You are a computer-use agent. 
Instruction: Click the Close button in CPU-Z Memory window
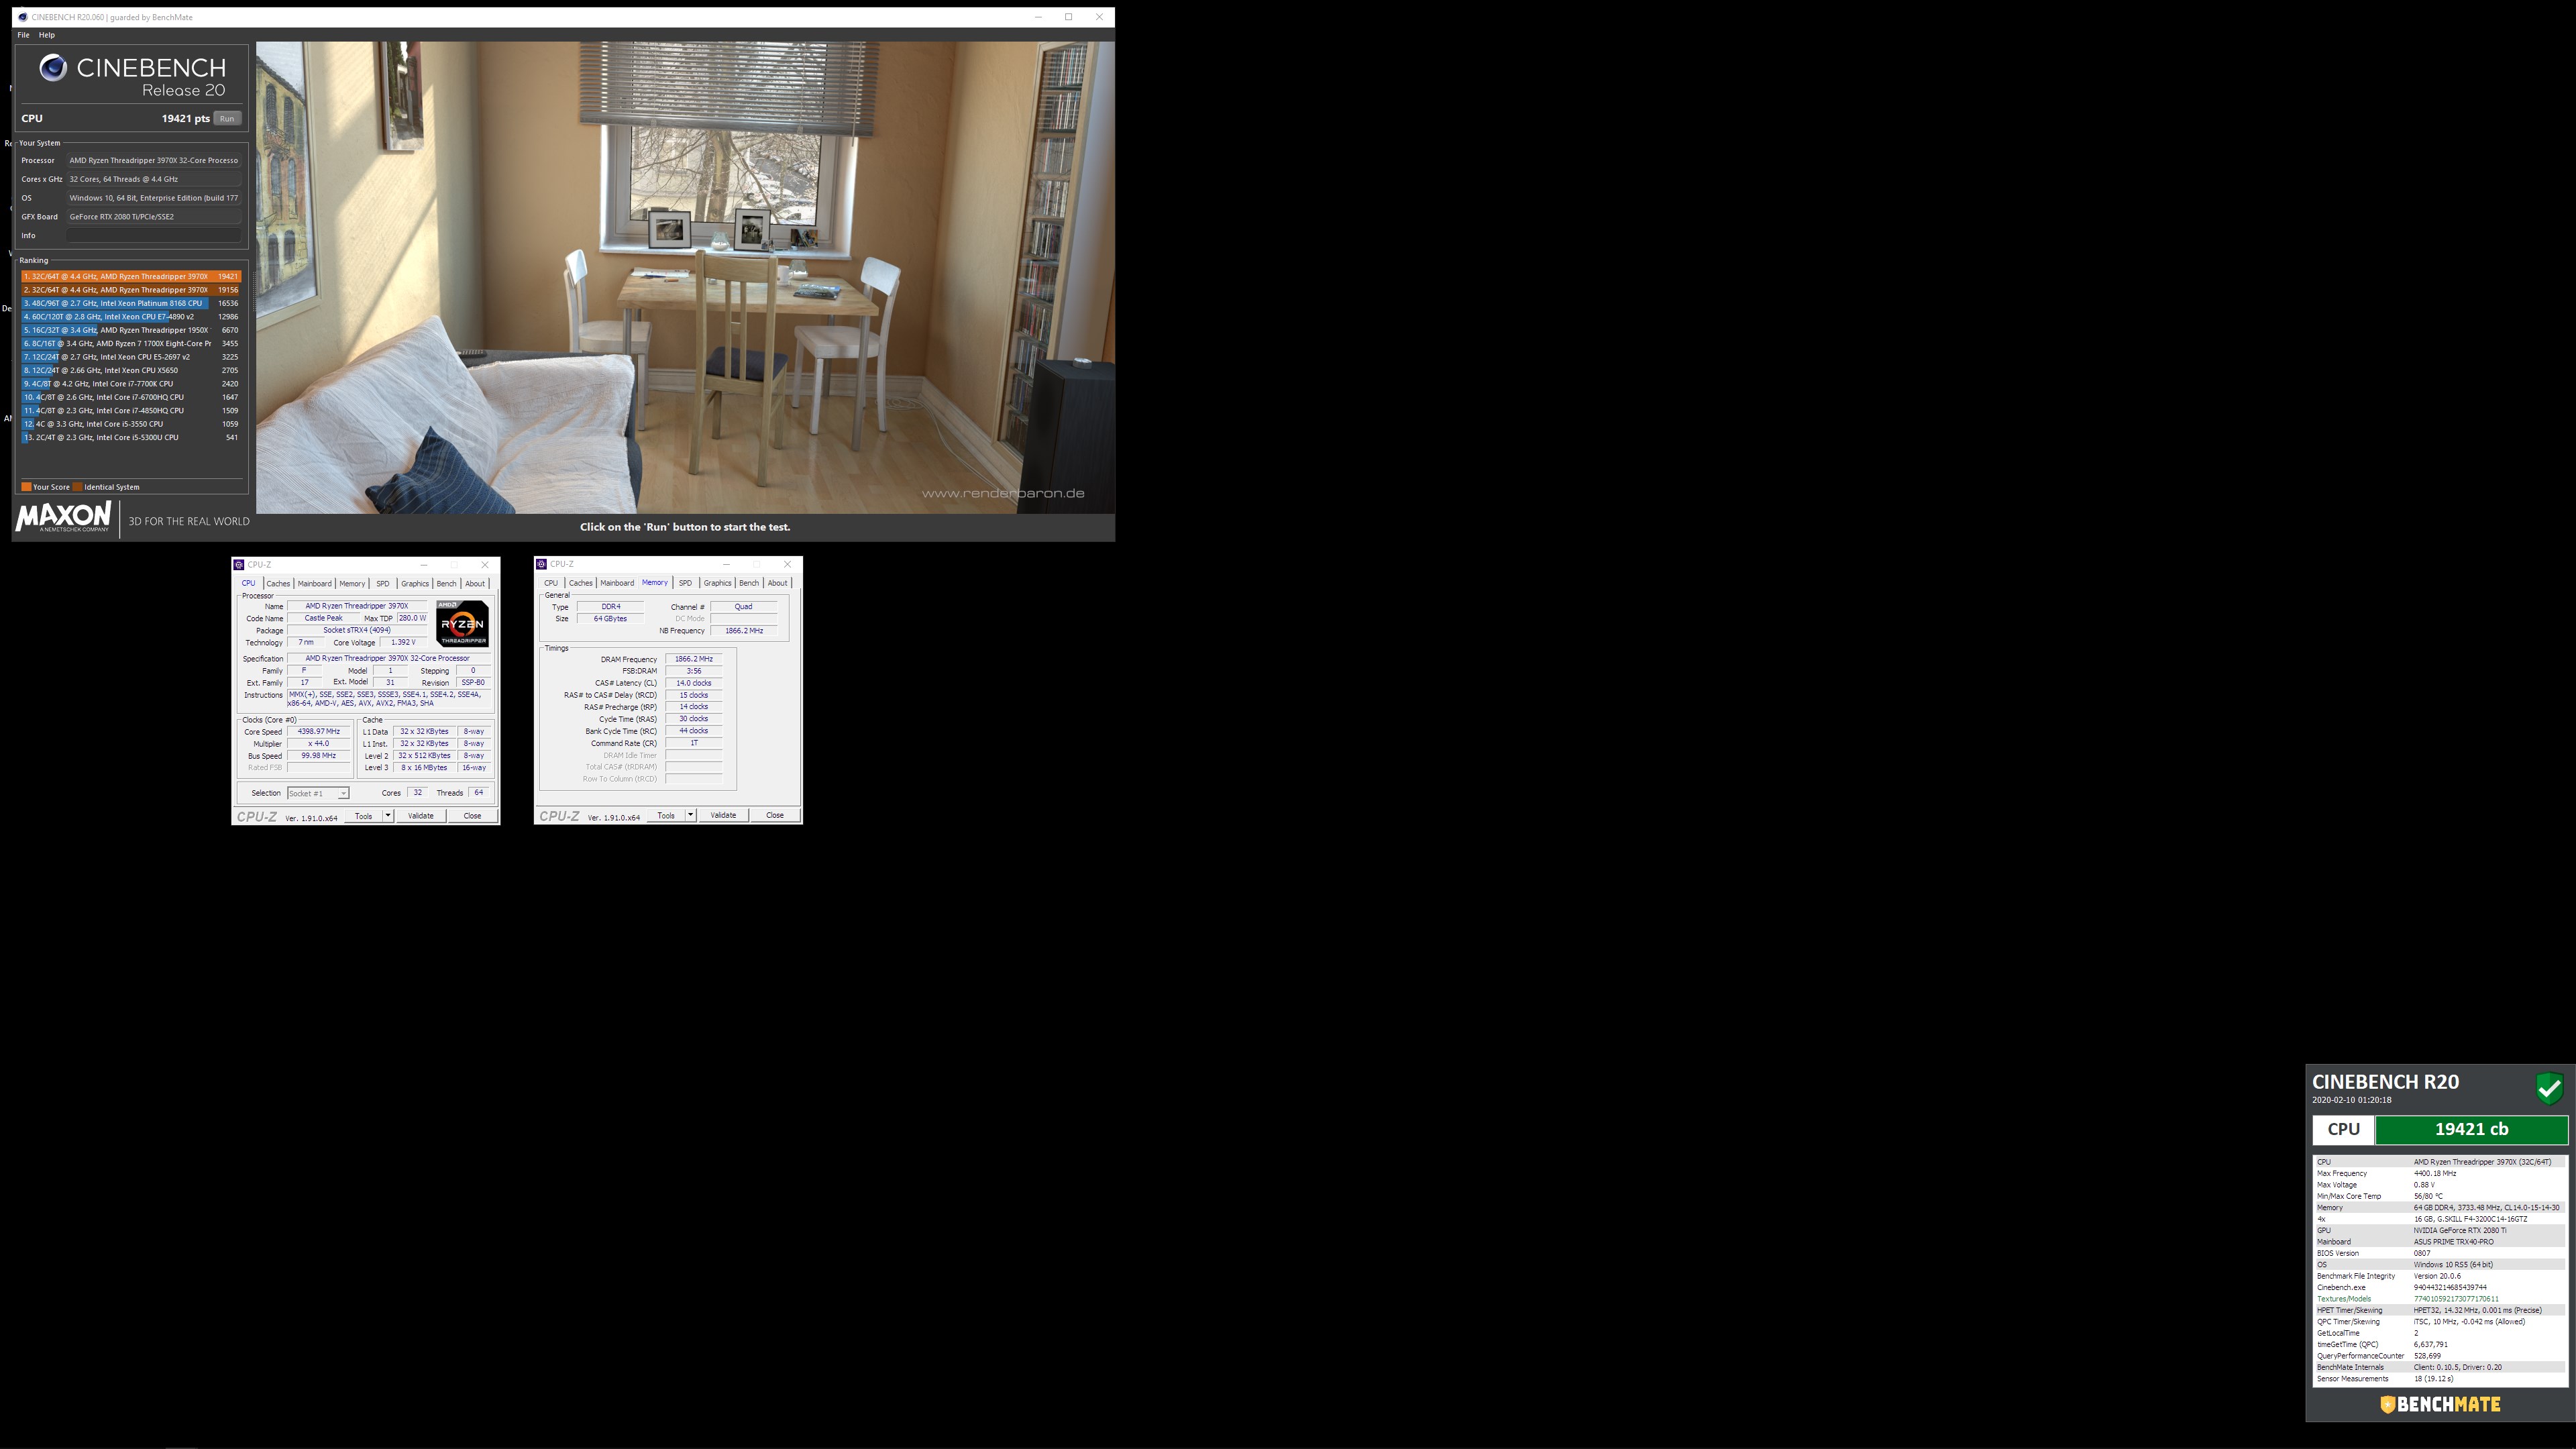pos(775,815)
